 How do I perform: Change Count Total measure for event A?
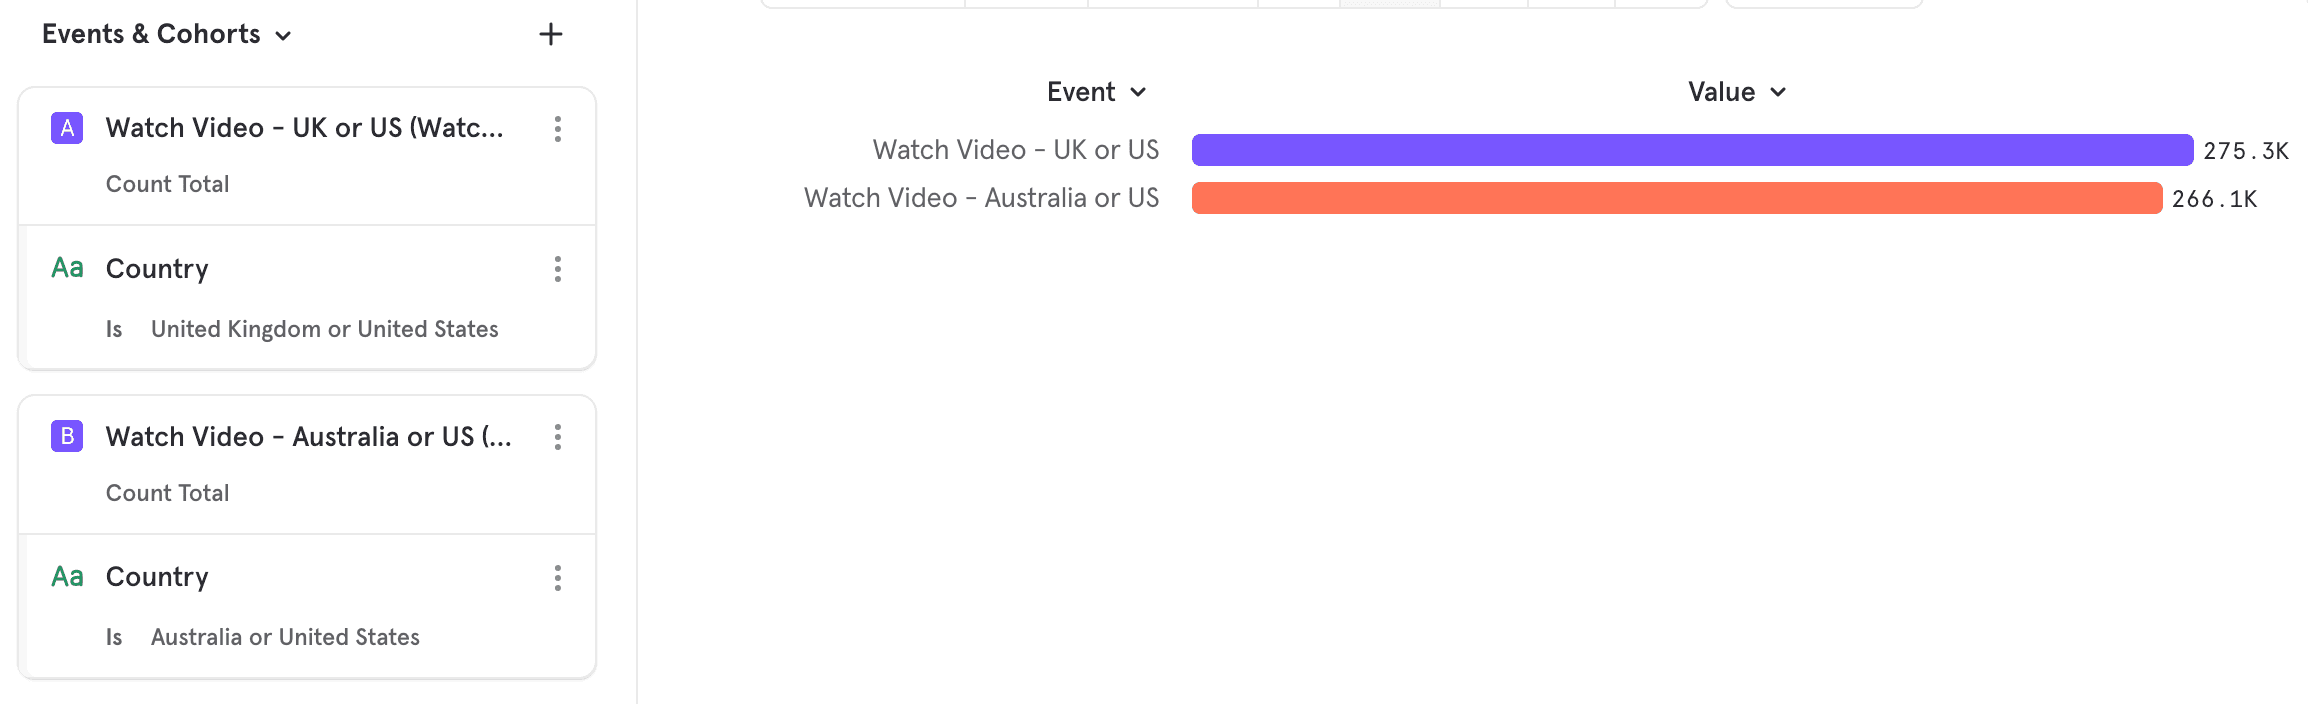click(168, 184)
